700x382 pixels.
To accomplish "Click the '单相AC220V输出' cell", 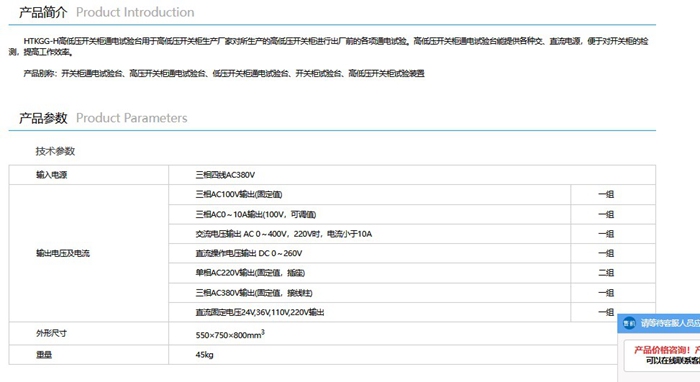I will pos(370,273).
